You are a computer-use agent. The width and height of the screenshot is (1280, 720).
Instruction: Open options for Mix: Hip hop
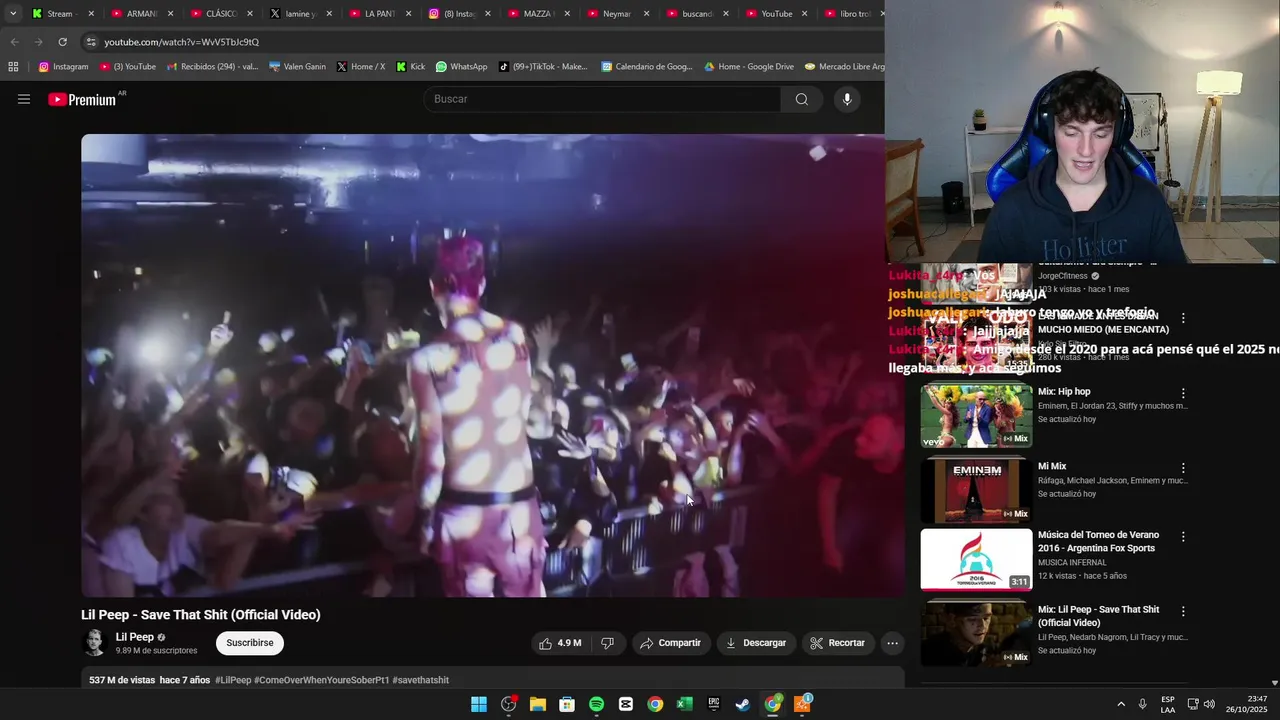point(1183,393)
